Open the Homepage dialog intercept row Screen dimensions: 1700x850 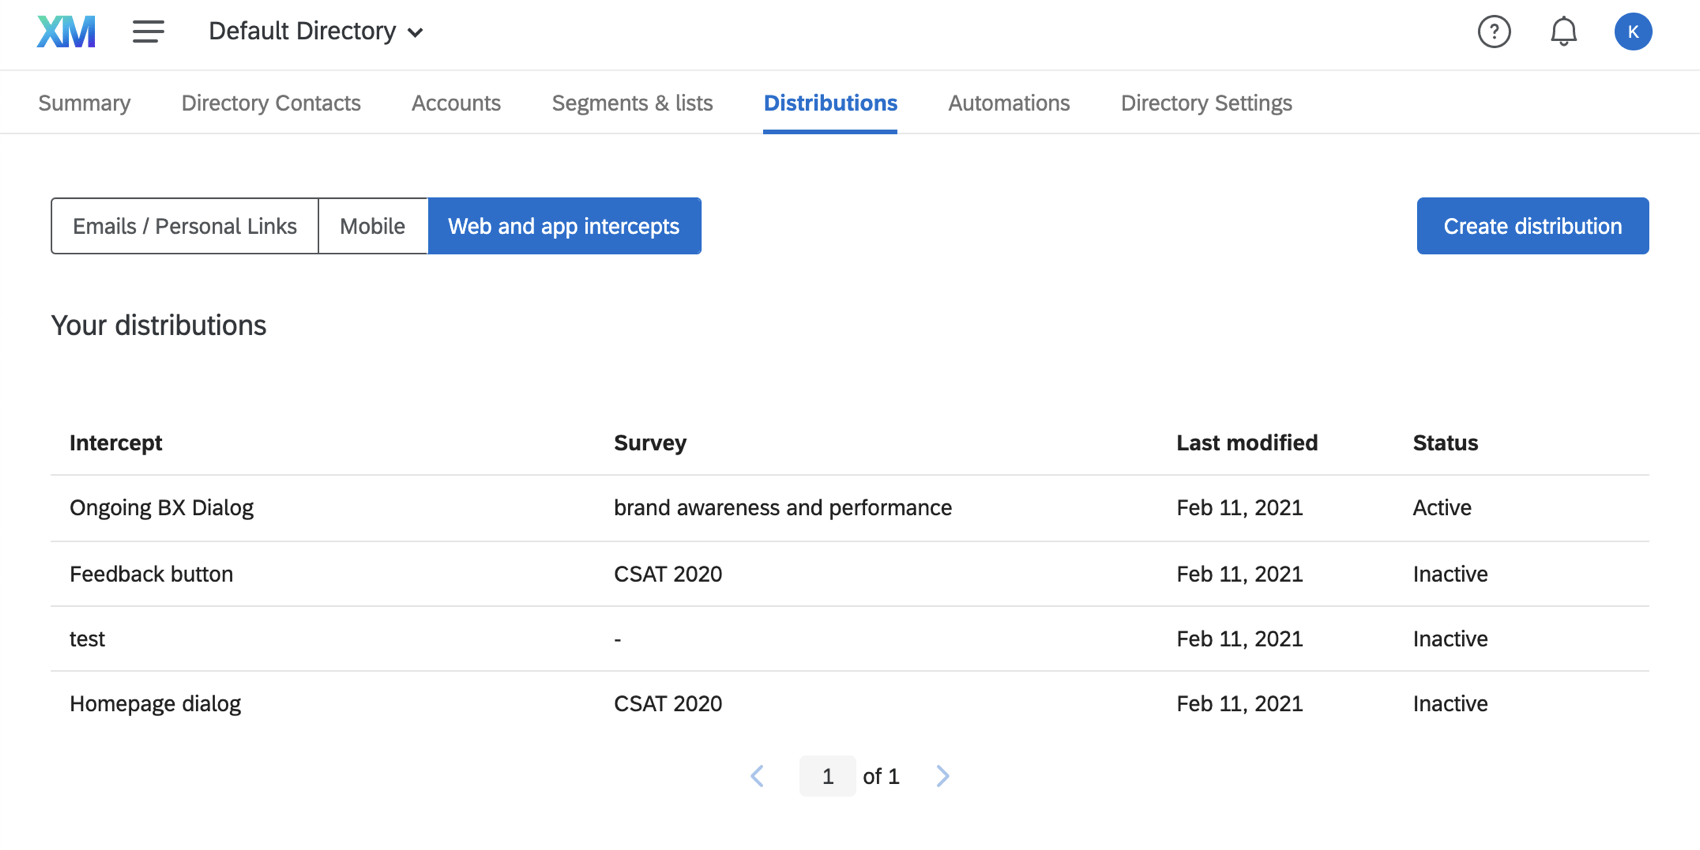pos(155,704)
